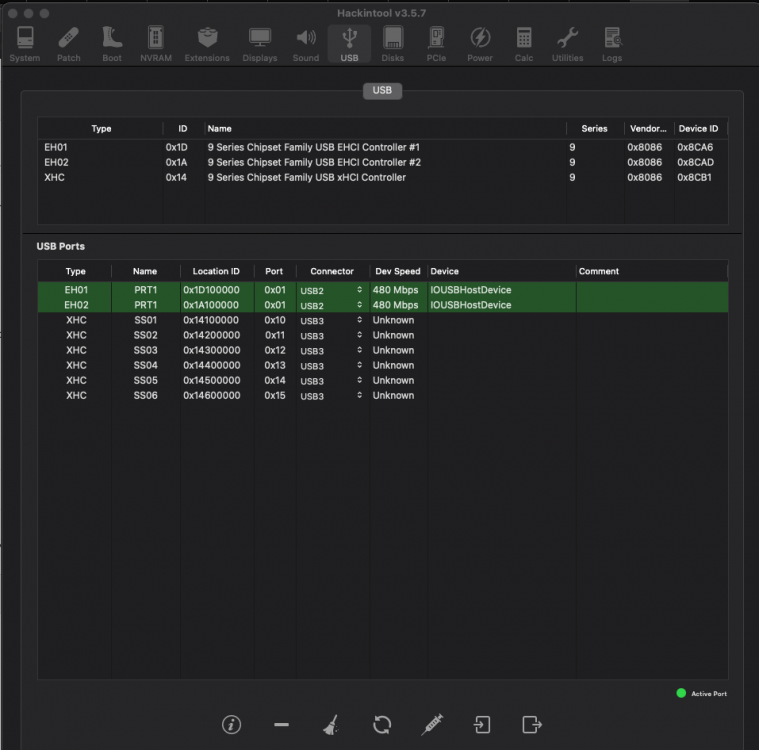The height and width of the screenshot is (750, 759).
Task: Select the xHCI Controller row
Action: 382,177
